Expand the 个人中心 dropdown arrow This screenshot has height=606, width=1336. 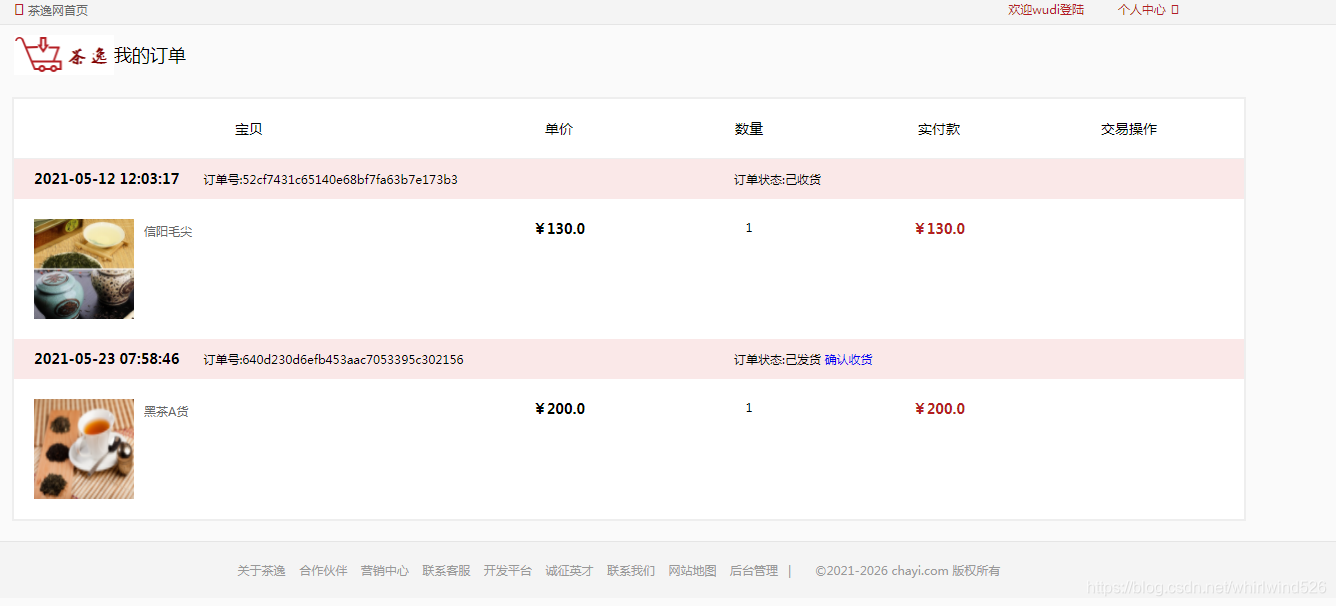pyautogui.click(x=1175, y=10)
